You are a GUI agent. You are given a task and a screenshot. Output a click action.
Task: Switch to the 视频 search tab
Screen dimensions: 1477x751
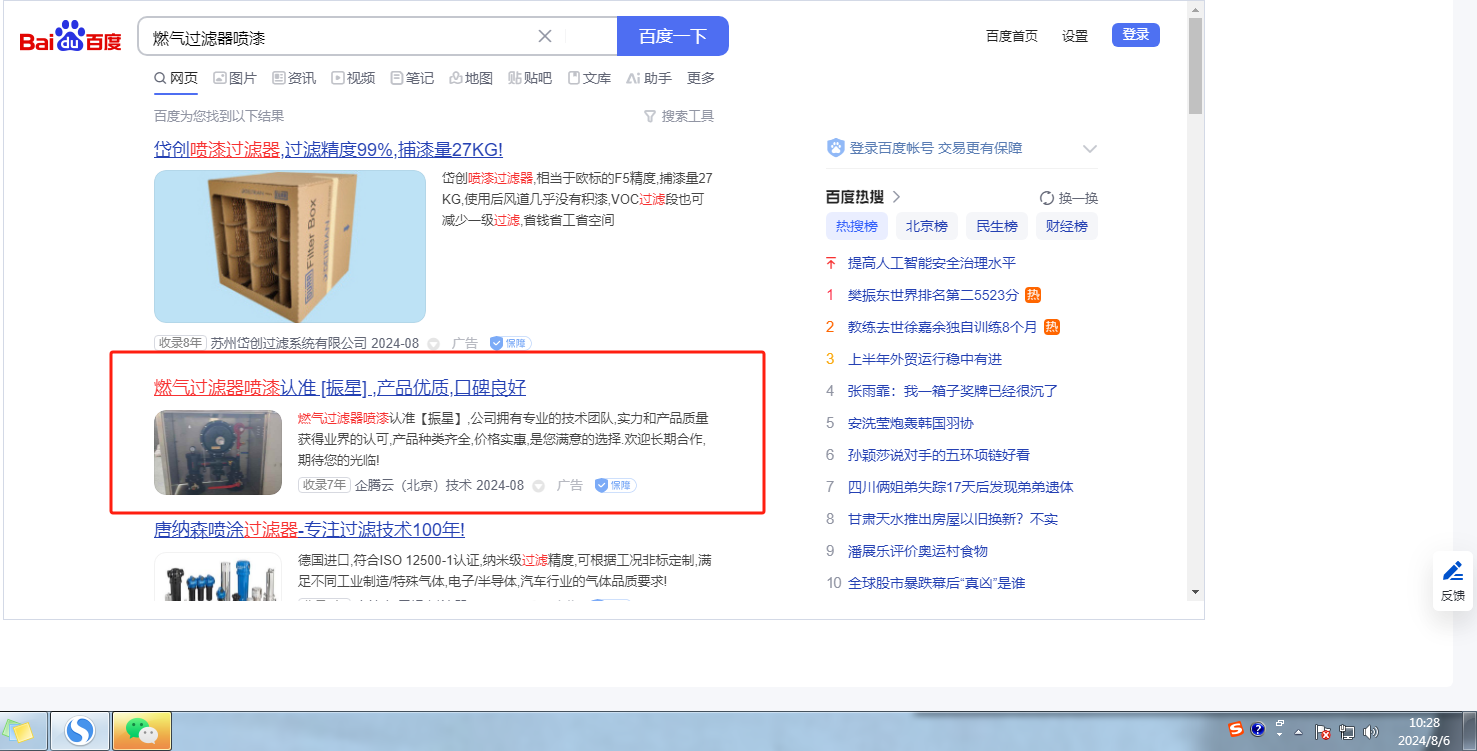click(x=353, y=78)
